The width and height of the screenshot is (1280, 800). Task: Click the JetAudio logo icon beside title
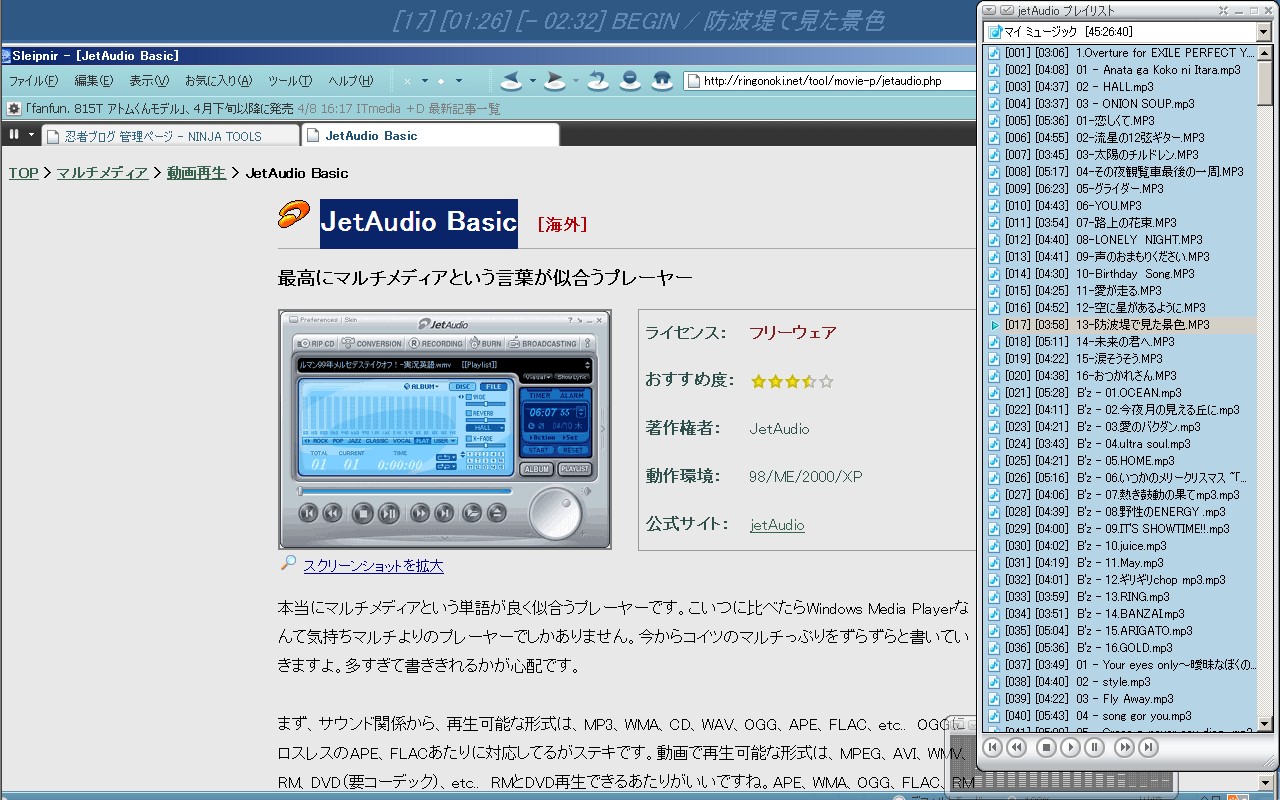coord(294,214)
